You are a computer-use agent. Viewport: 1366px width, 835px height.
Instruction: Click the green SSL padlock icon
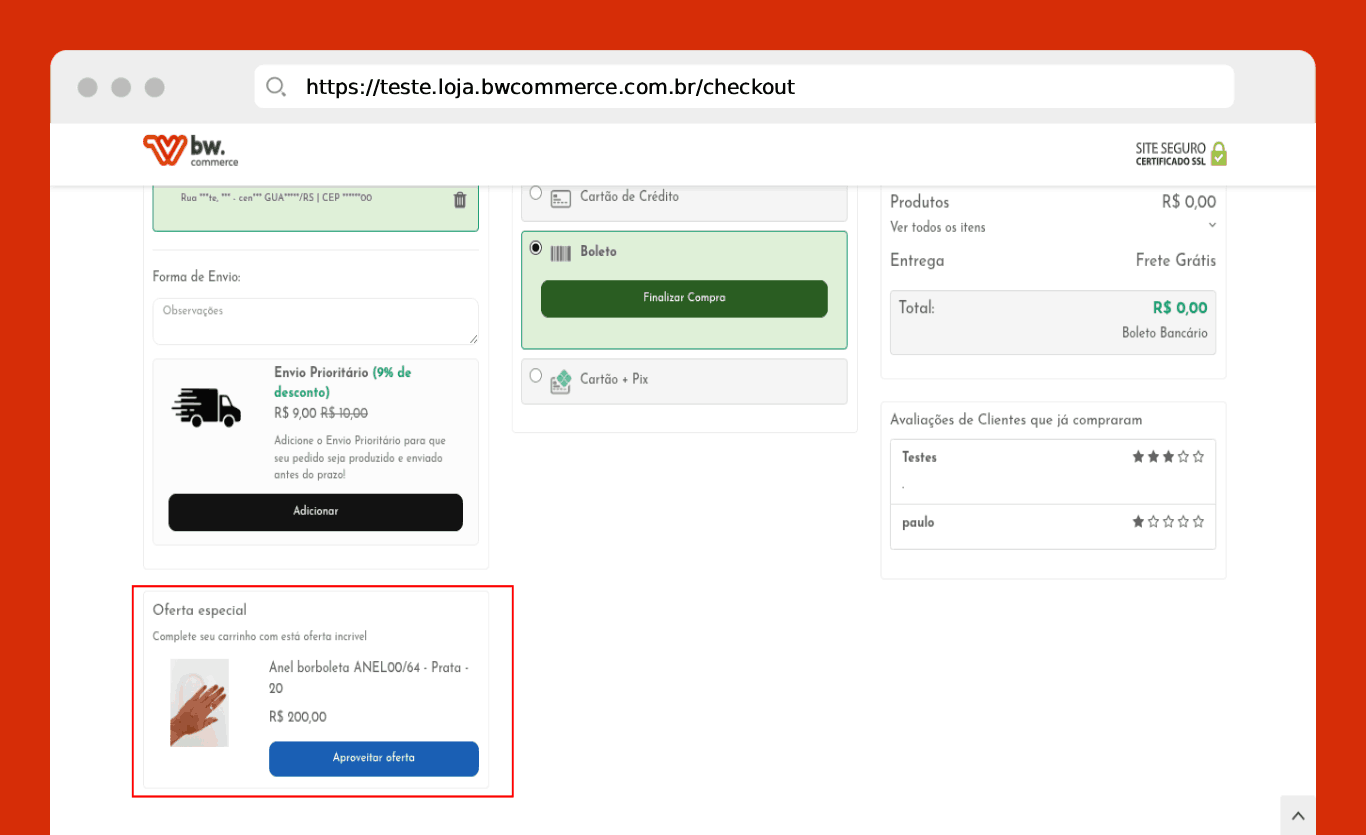(x=1218, y=153)
